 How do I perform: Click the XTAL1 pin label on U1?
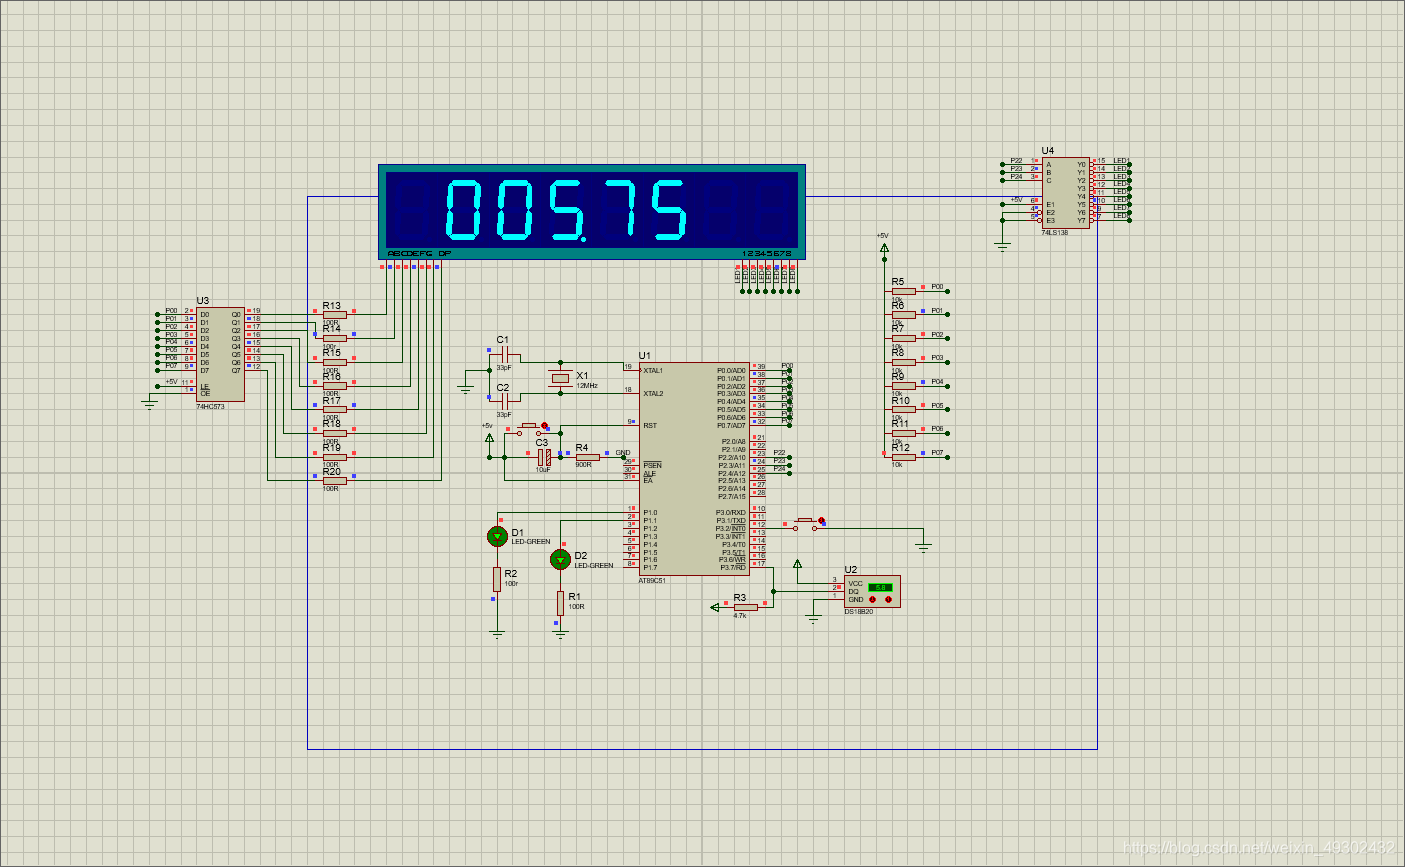[653, 371]
